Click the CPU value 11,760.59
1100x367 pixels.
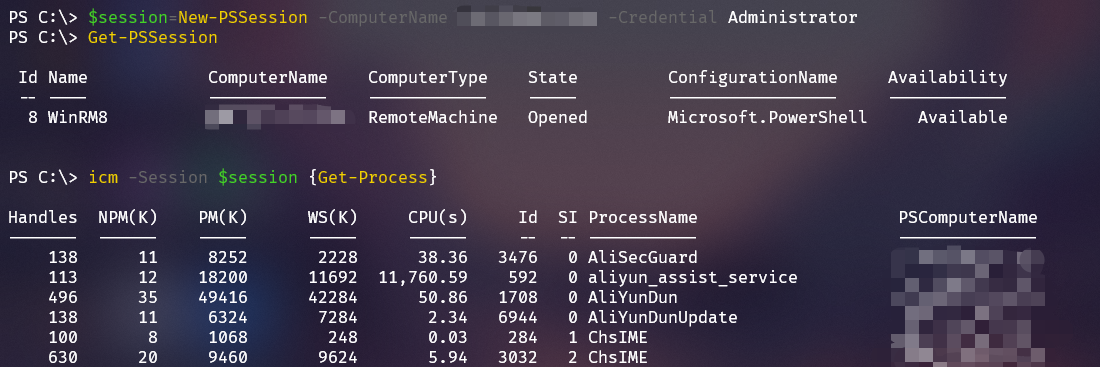pos(423,277)
